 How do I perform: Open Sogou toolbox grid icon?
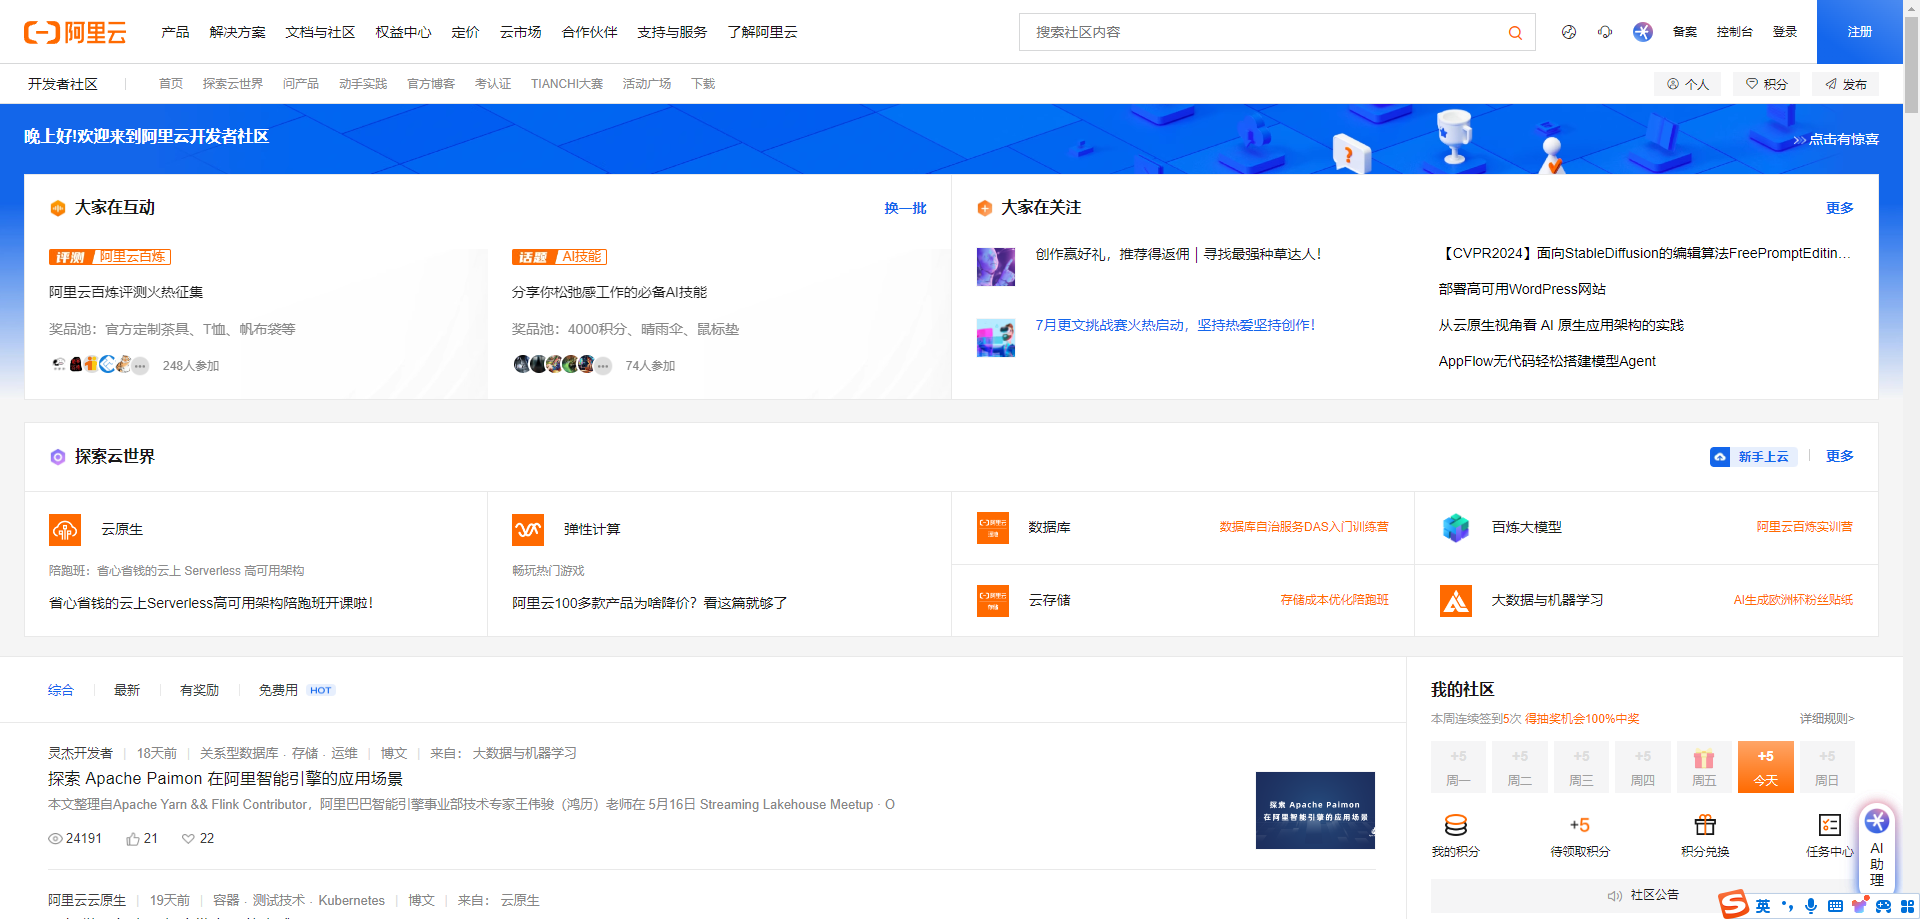1907,906
